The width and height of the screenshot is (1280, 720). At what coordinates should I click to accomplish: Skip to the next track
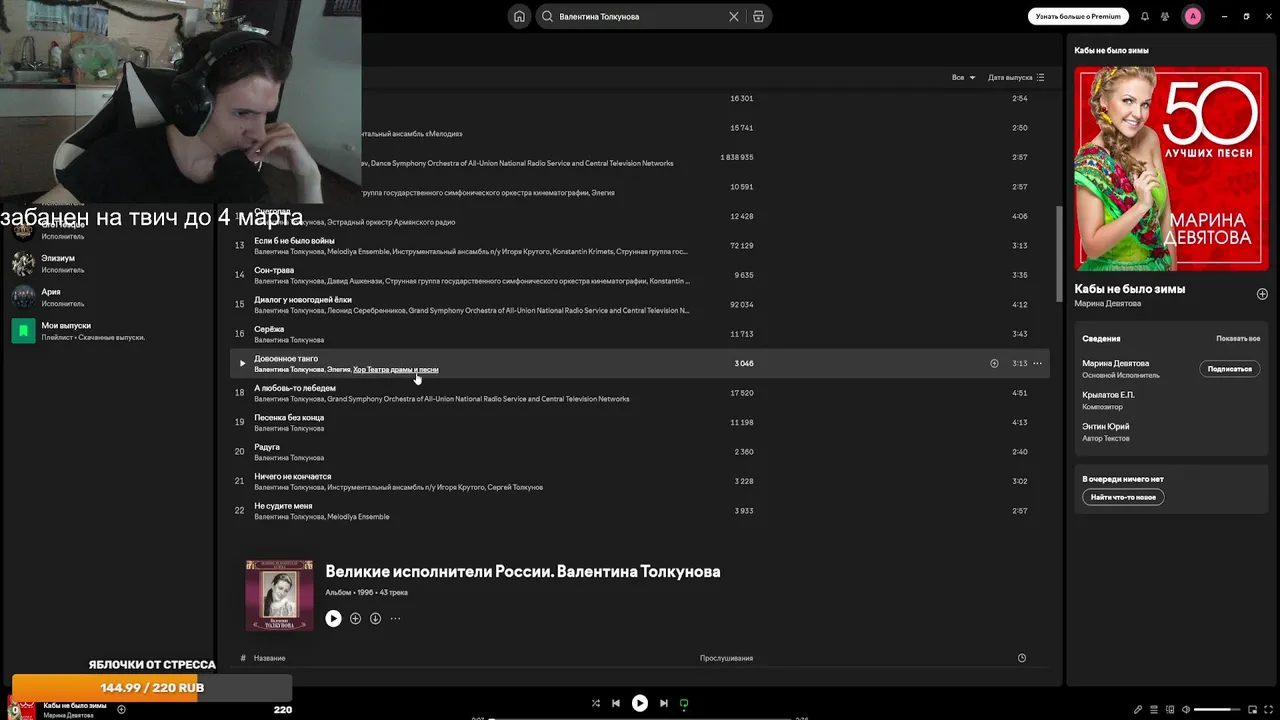[x=663, y=703]
